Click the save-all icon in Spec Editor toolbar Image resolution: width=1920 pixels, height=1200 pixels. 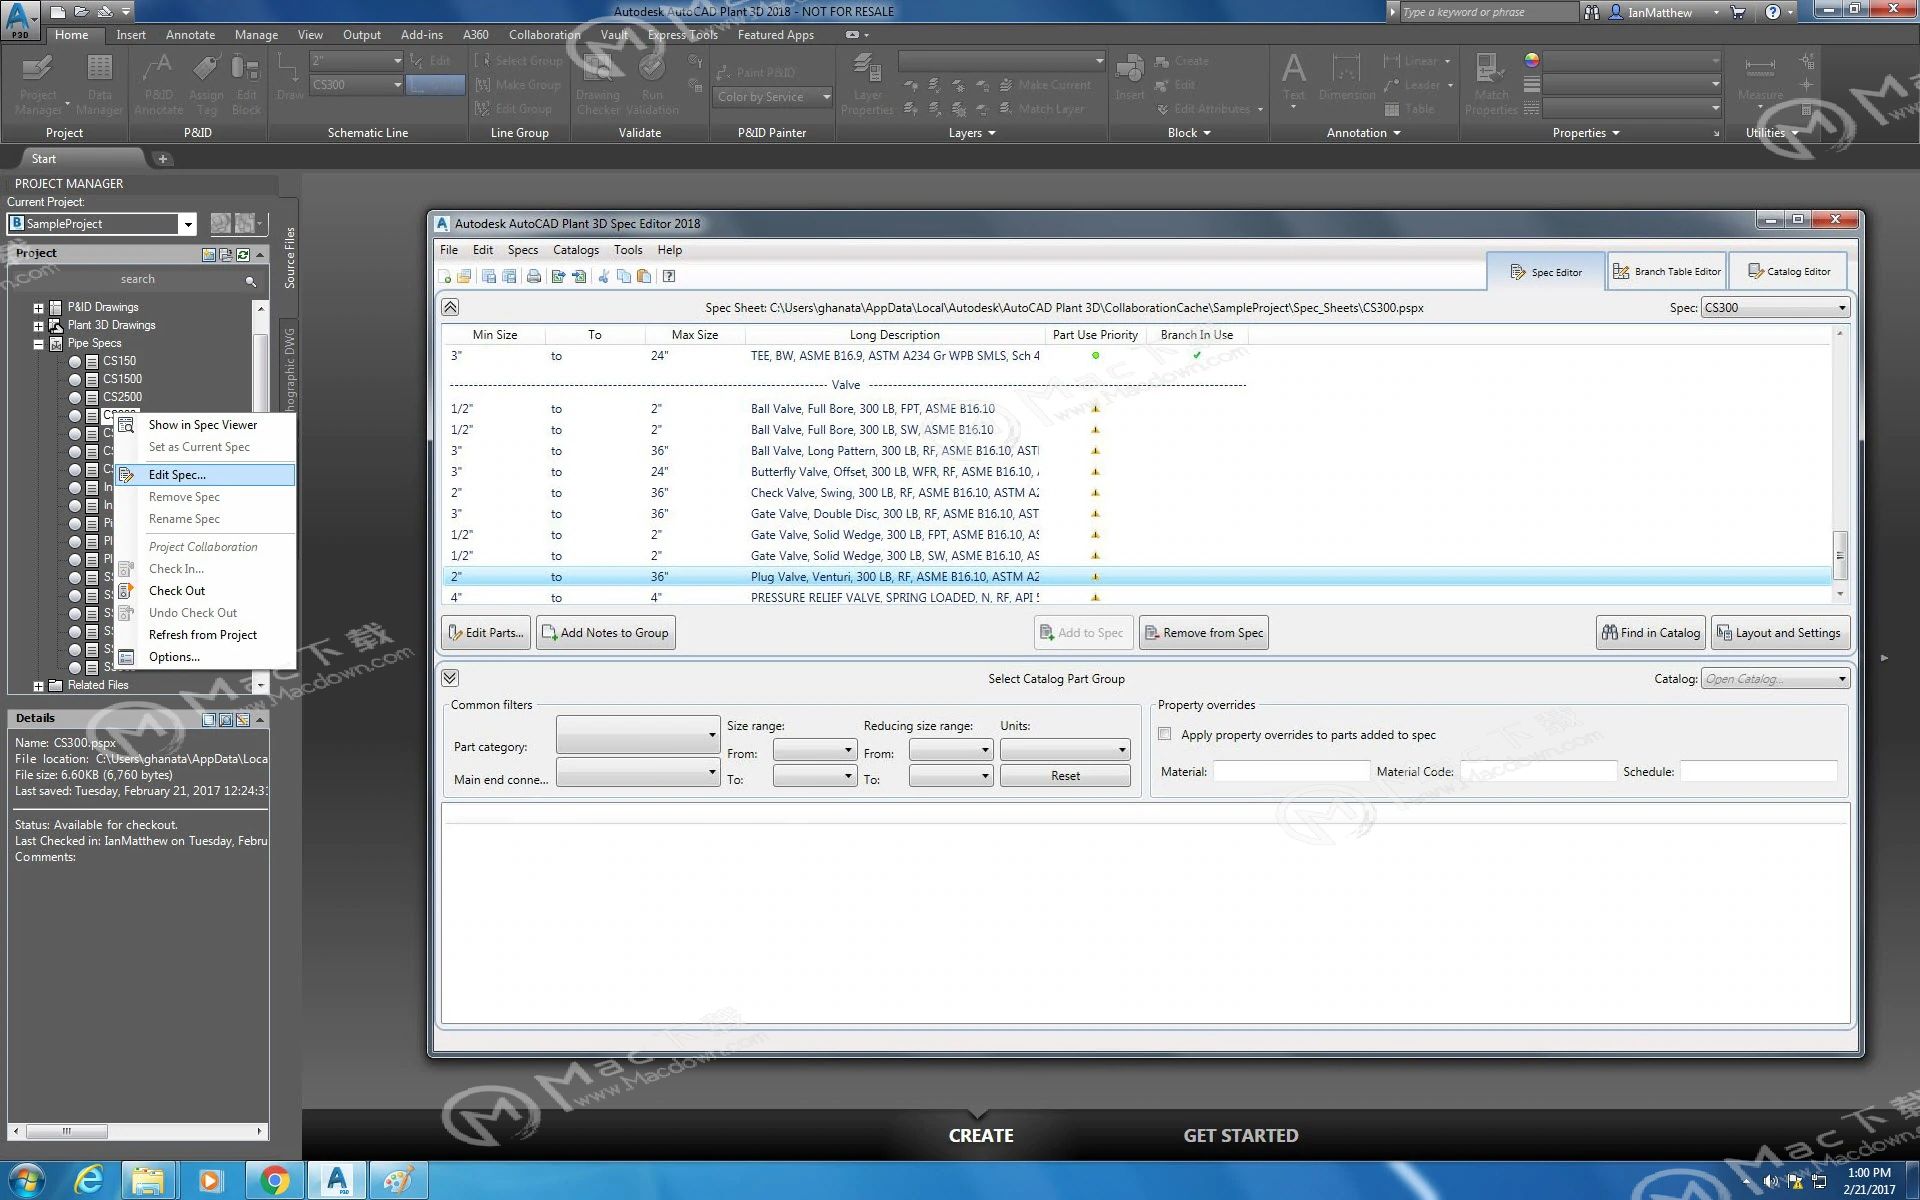click(509, 276)
